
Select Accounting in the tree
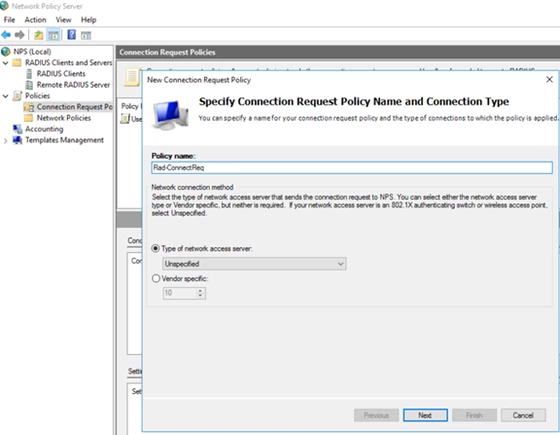44,129
